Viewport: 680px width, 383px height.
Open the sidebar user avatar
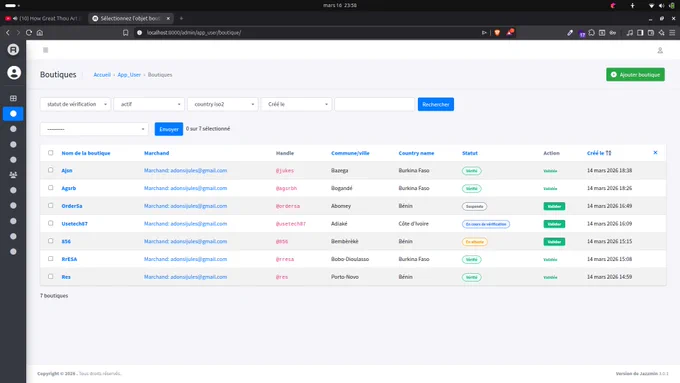tap(14, 72)
